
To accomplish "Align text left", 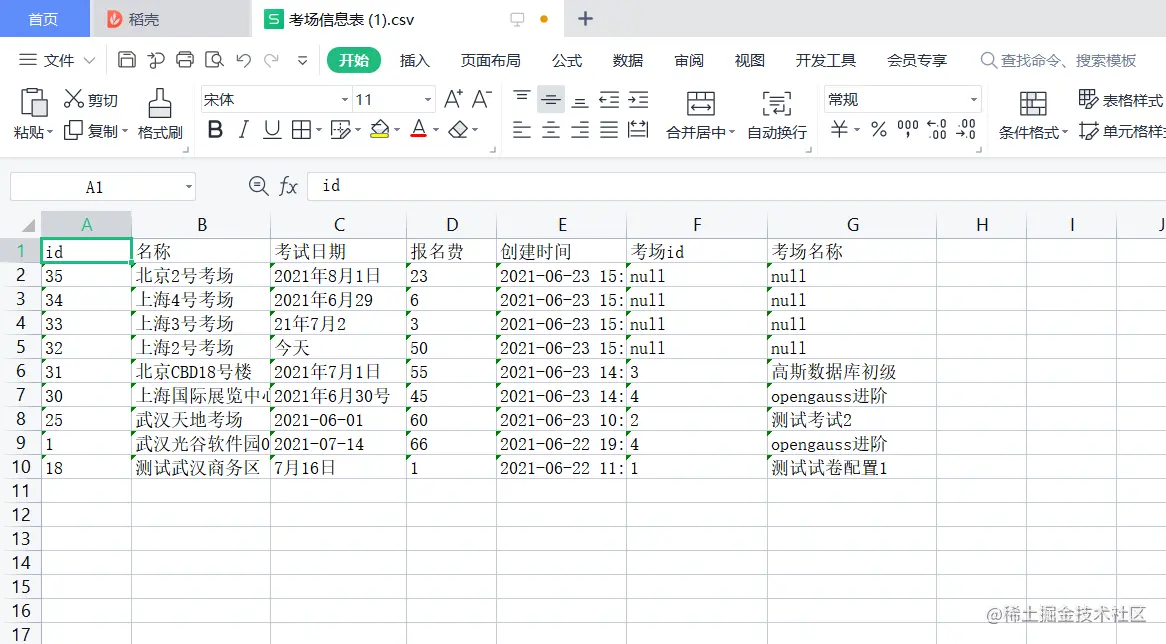I will (x=522, y=130).
